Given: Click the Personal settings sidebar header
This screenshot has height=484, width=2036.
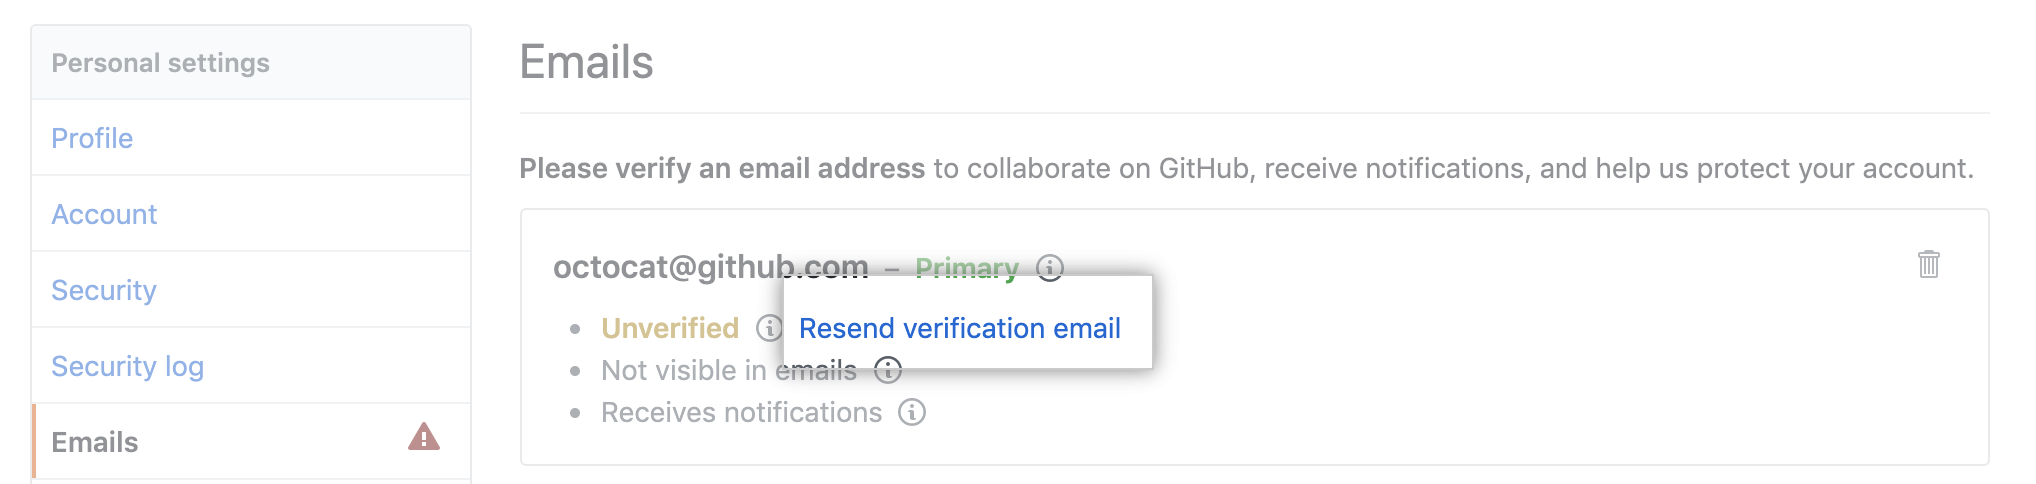Looking at the screenshot, I should (x=160, y=63).
